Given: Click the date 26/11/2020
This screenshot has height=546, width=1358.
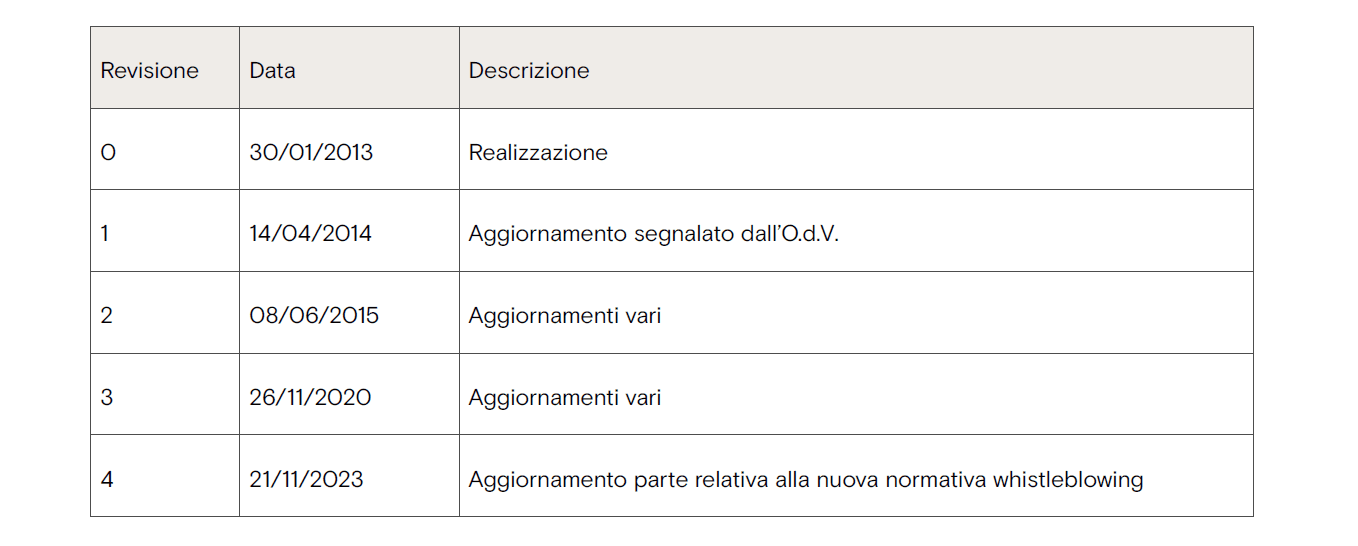Looking at the screenshot, I should 310,398.
